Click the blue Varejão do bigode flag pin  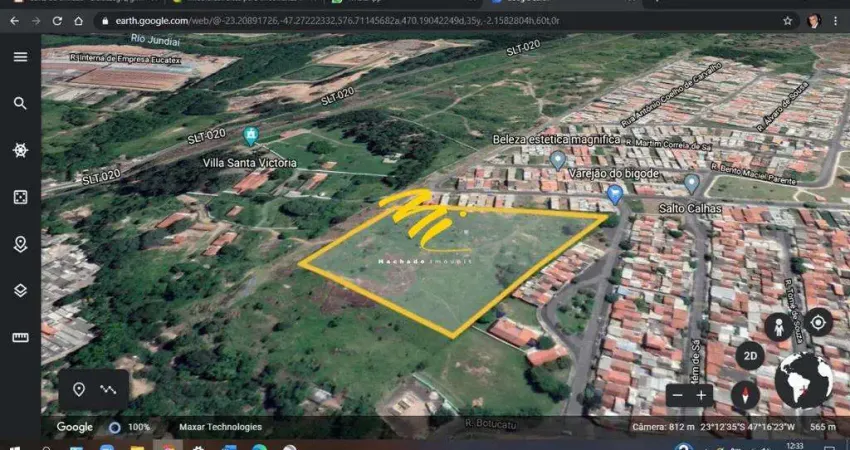615,194
